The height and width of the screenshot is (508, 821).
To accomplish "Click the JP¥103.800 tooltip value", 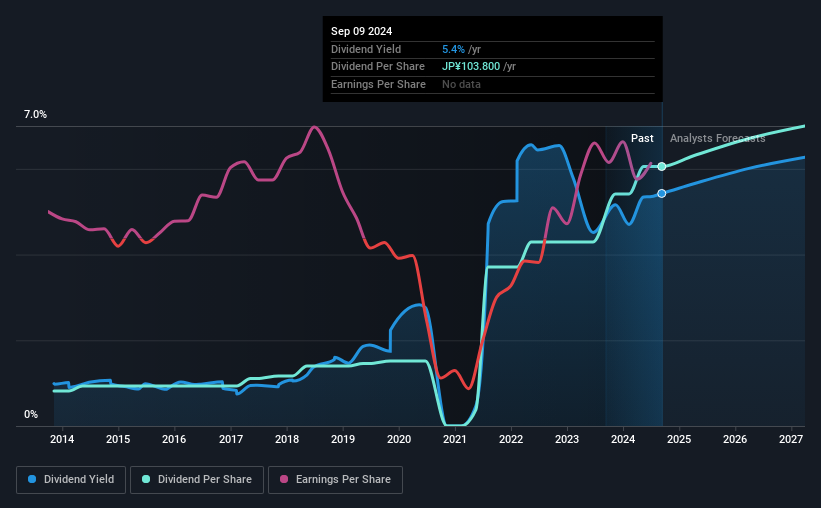I will [x=471, y=67].
